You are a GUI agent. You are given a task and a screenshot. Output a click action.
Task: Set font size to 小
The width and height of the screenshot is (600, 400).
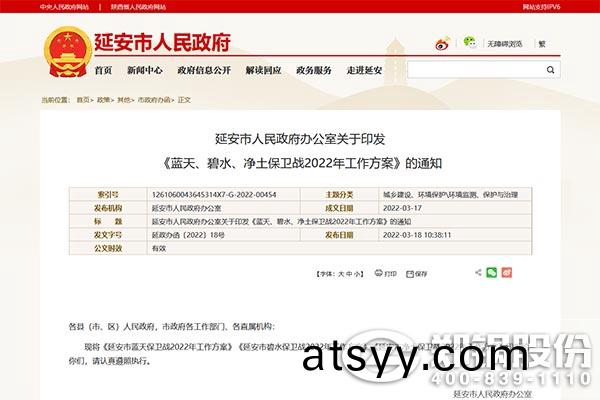(357, 274)
